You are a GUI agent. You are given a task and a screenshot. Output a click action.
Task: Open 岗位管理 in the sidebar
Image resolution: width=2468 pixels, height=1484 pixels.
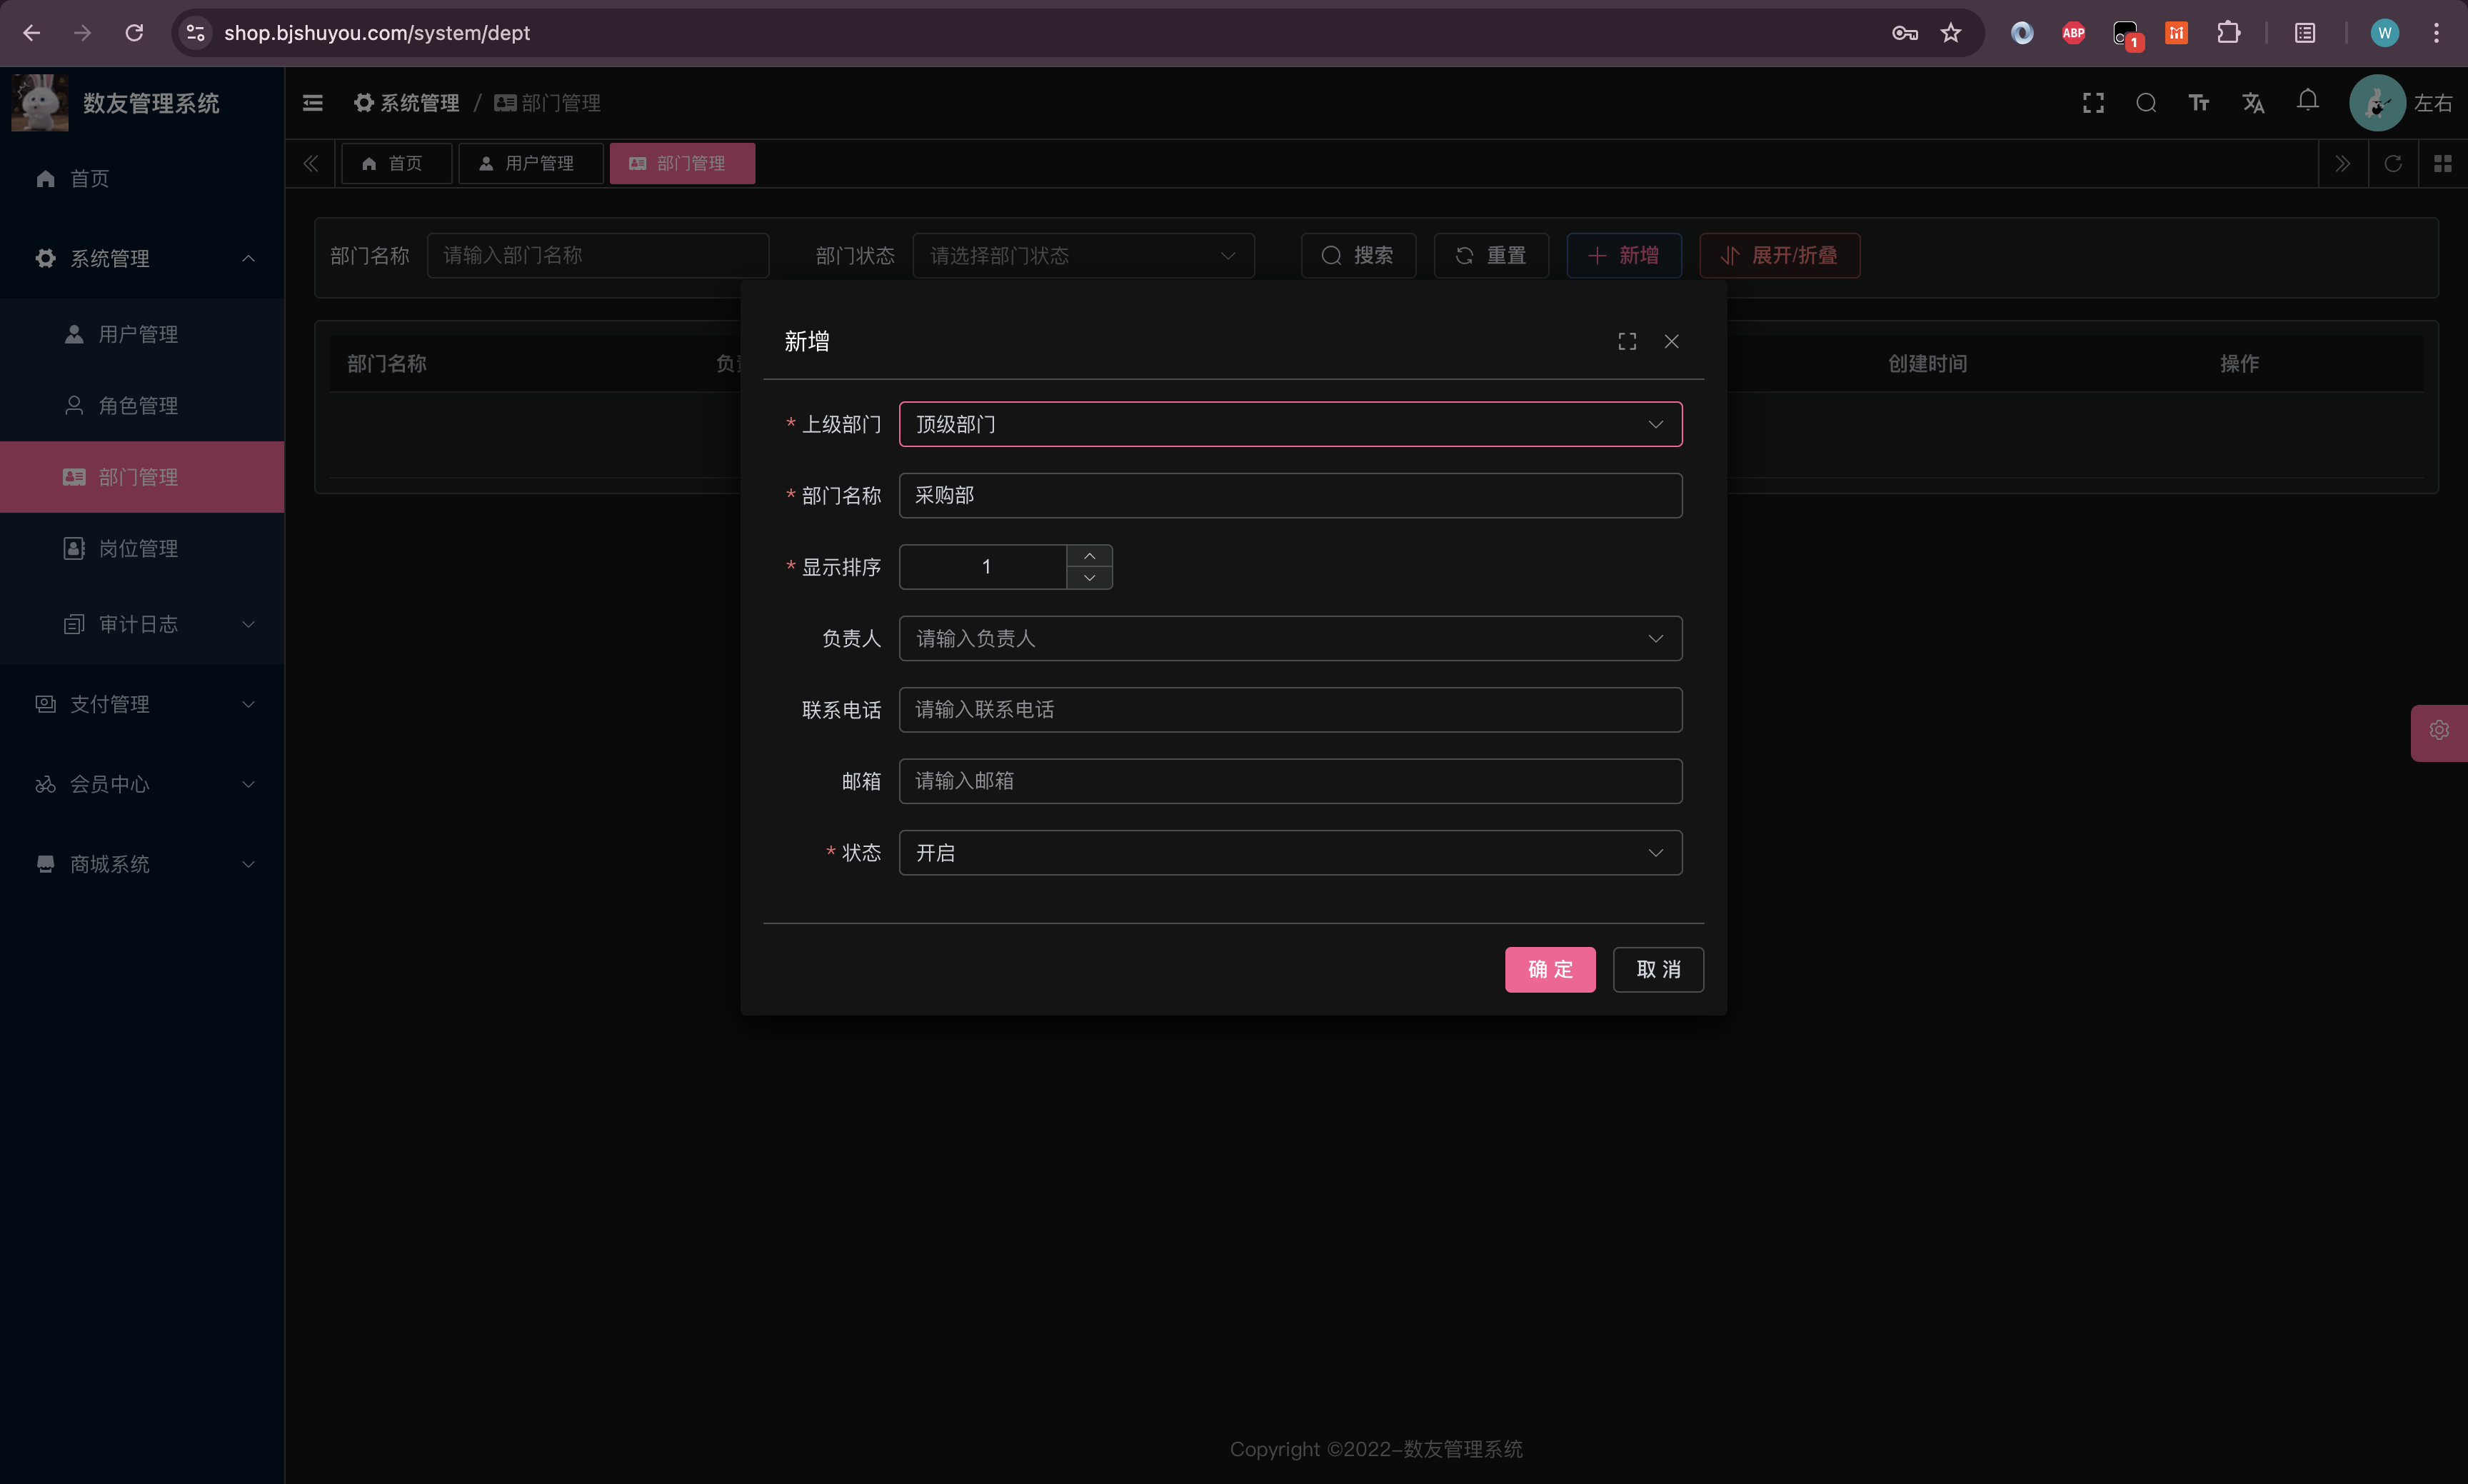tap(138, 548)
